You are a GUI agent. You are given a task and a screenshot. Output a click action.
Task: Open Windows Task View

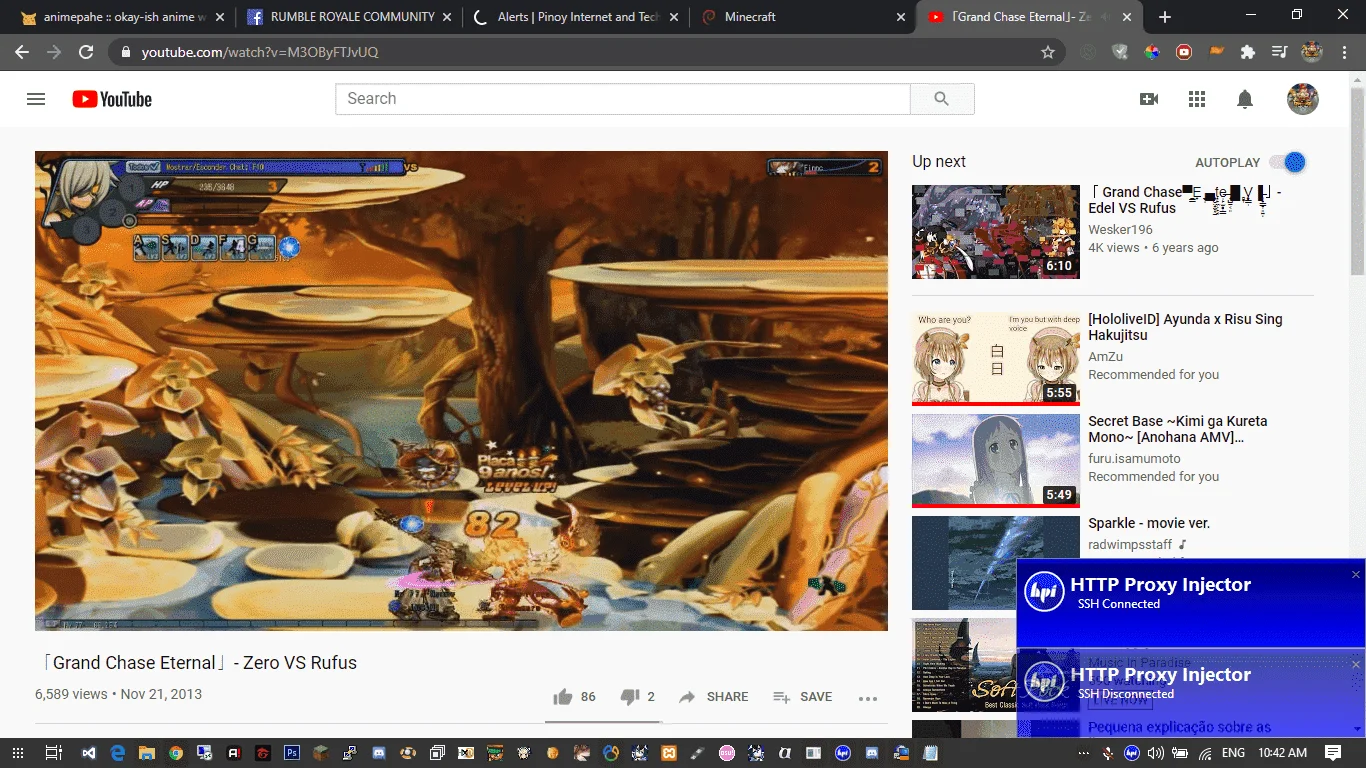[54, 753]
